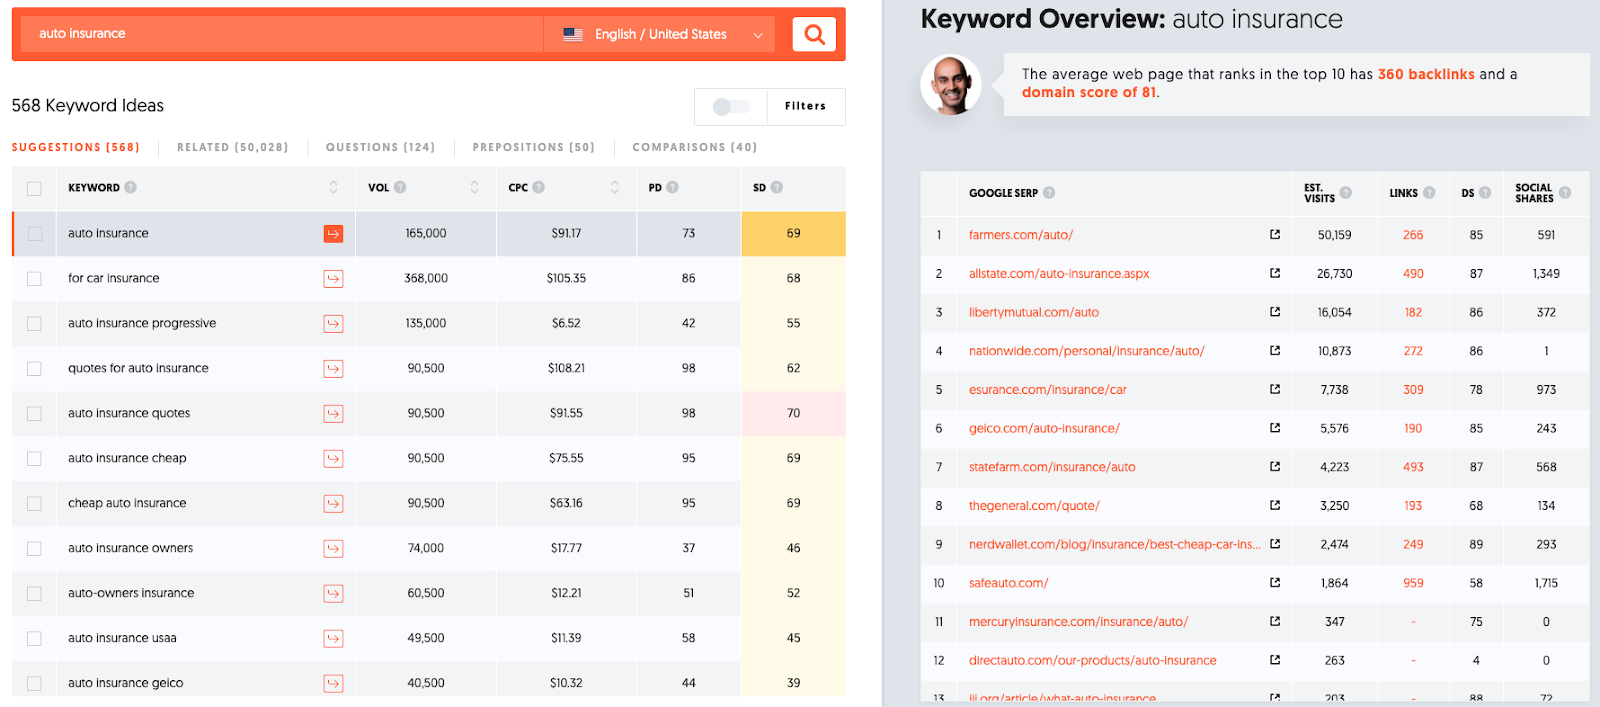Click the SOCIAL SHARES help icon
Viewport: 1600px width, 707px height.
pyautogui.click(x=1565, y=193)
